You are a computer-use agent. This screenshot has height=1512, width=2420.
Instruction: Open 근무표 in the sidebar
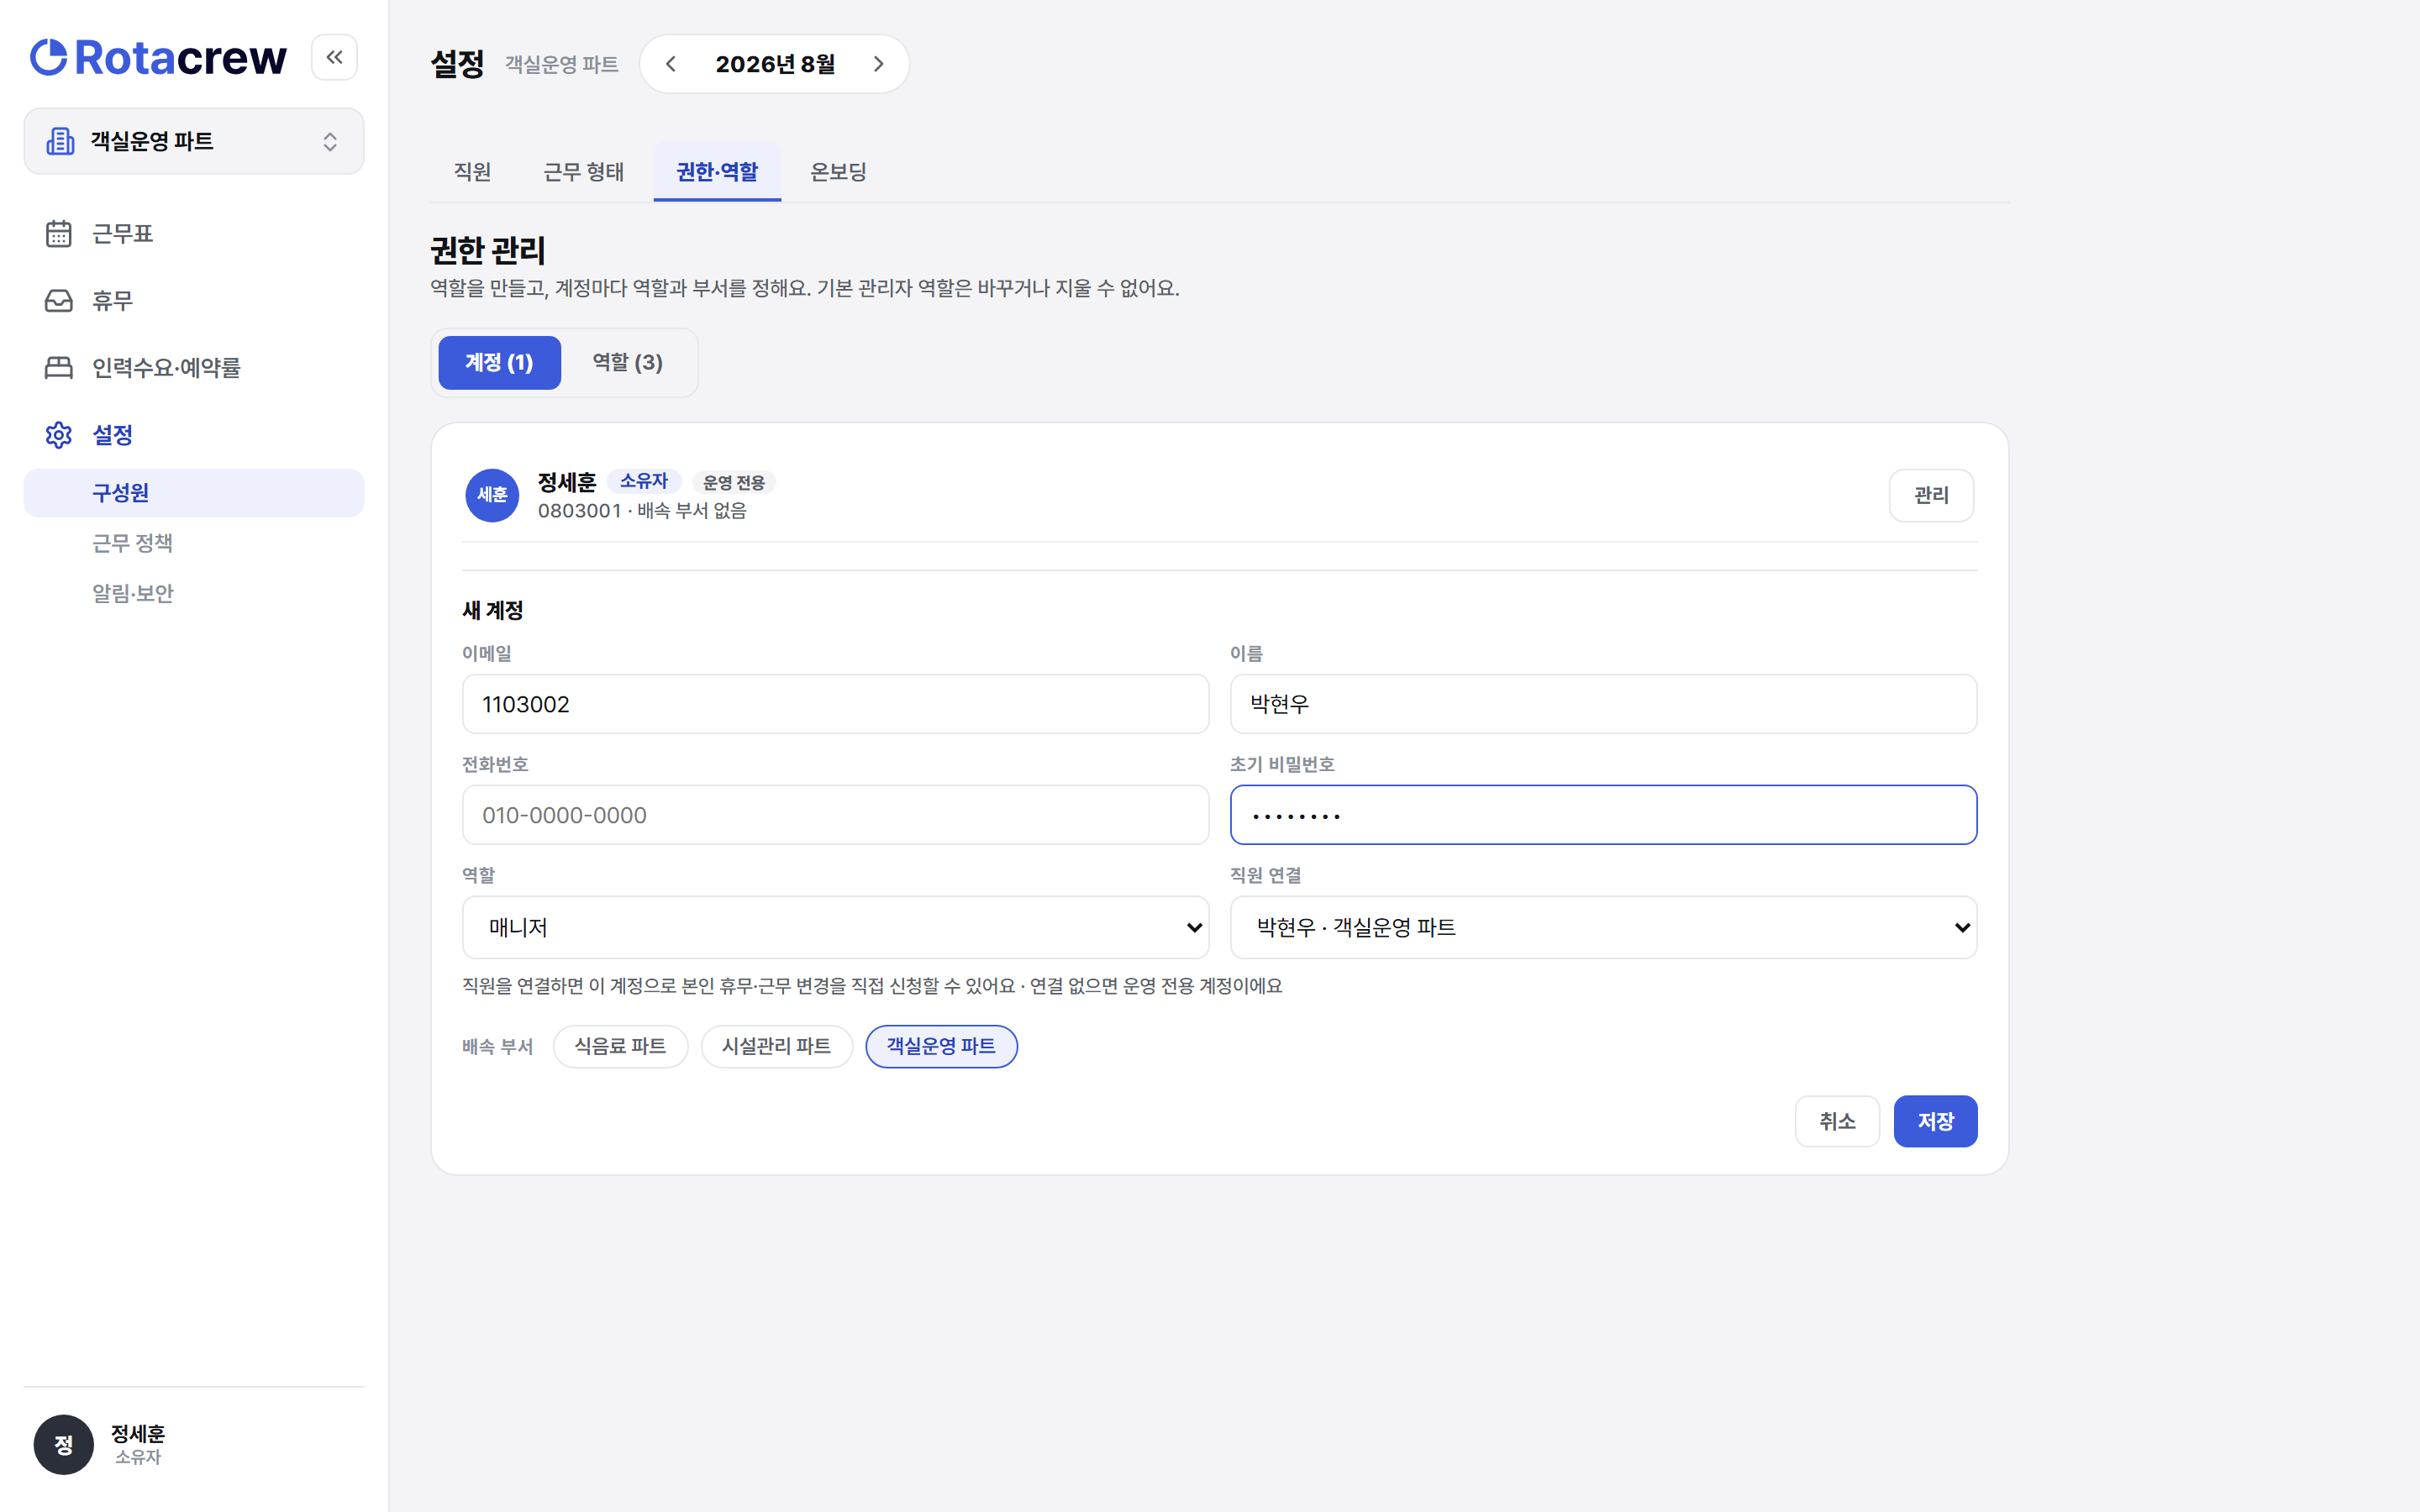tap(194, 233)
